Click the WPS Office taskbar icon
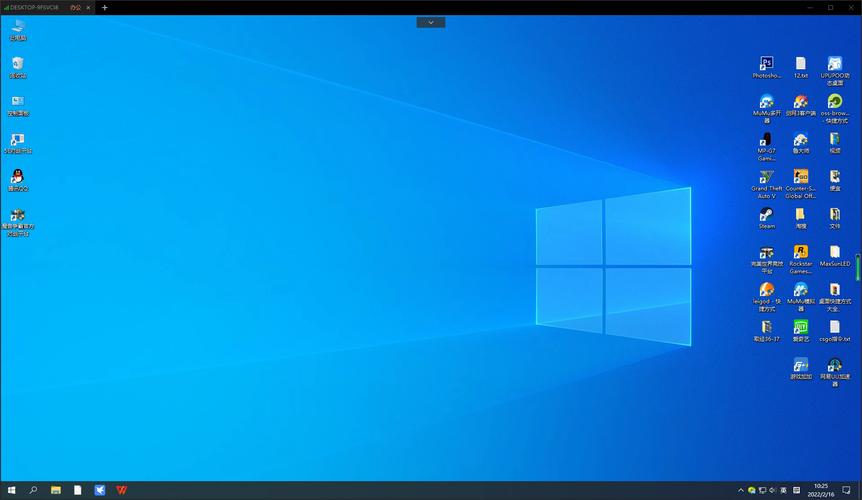This screenshot has height=500, width=862. point(121,490)
